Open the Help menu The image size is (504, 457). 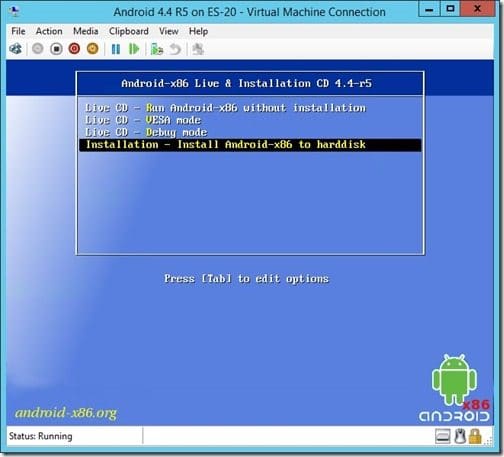tap(198, 31)
